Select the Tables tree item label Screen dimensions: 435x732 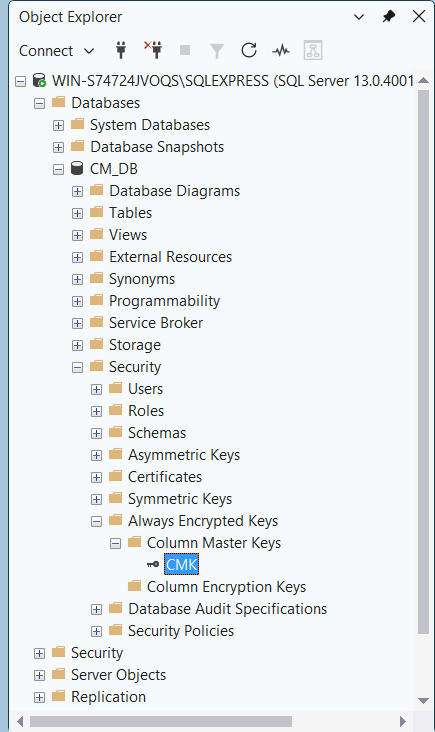click(x=131, y=213)
